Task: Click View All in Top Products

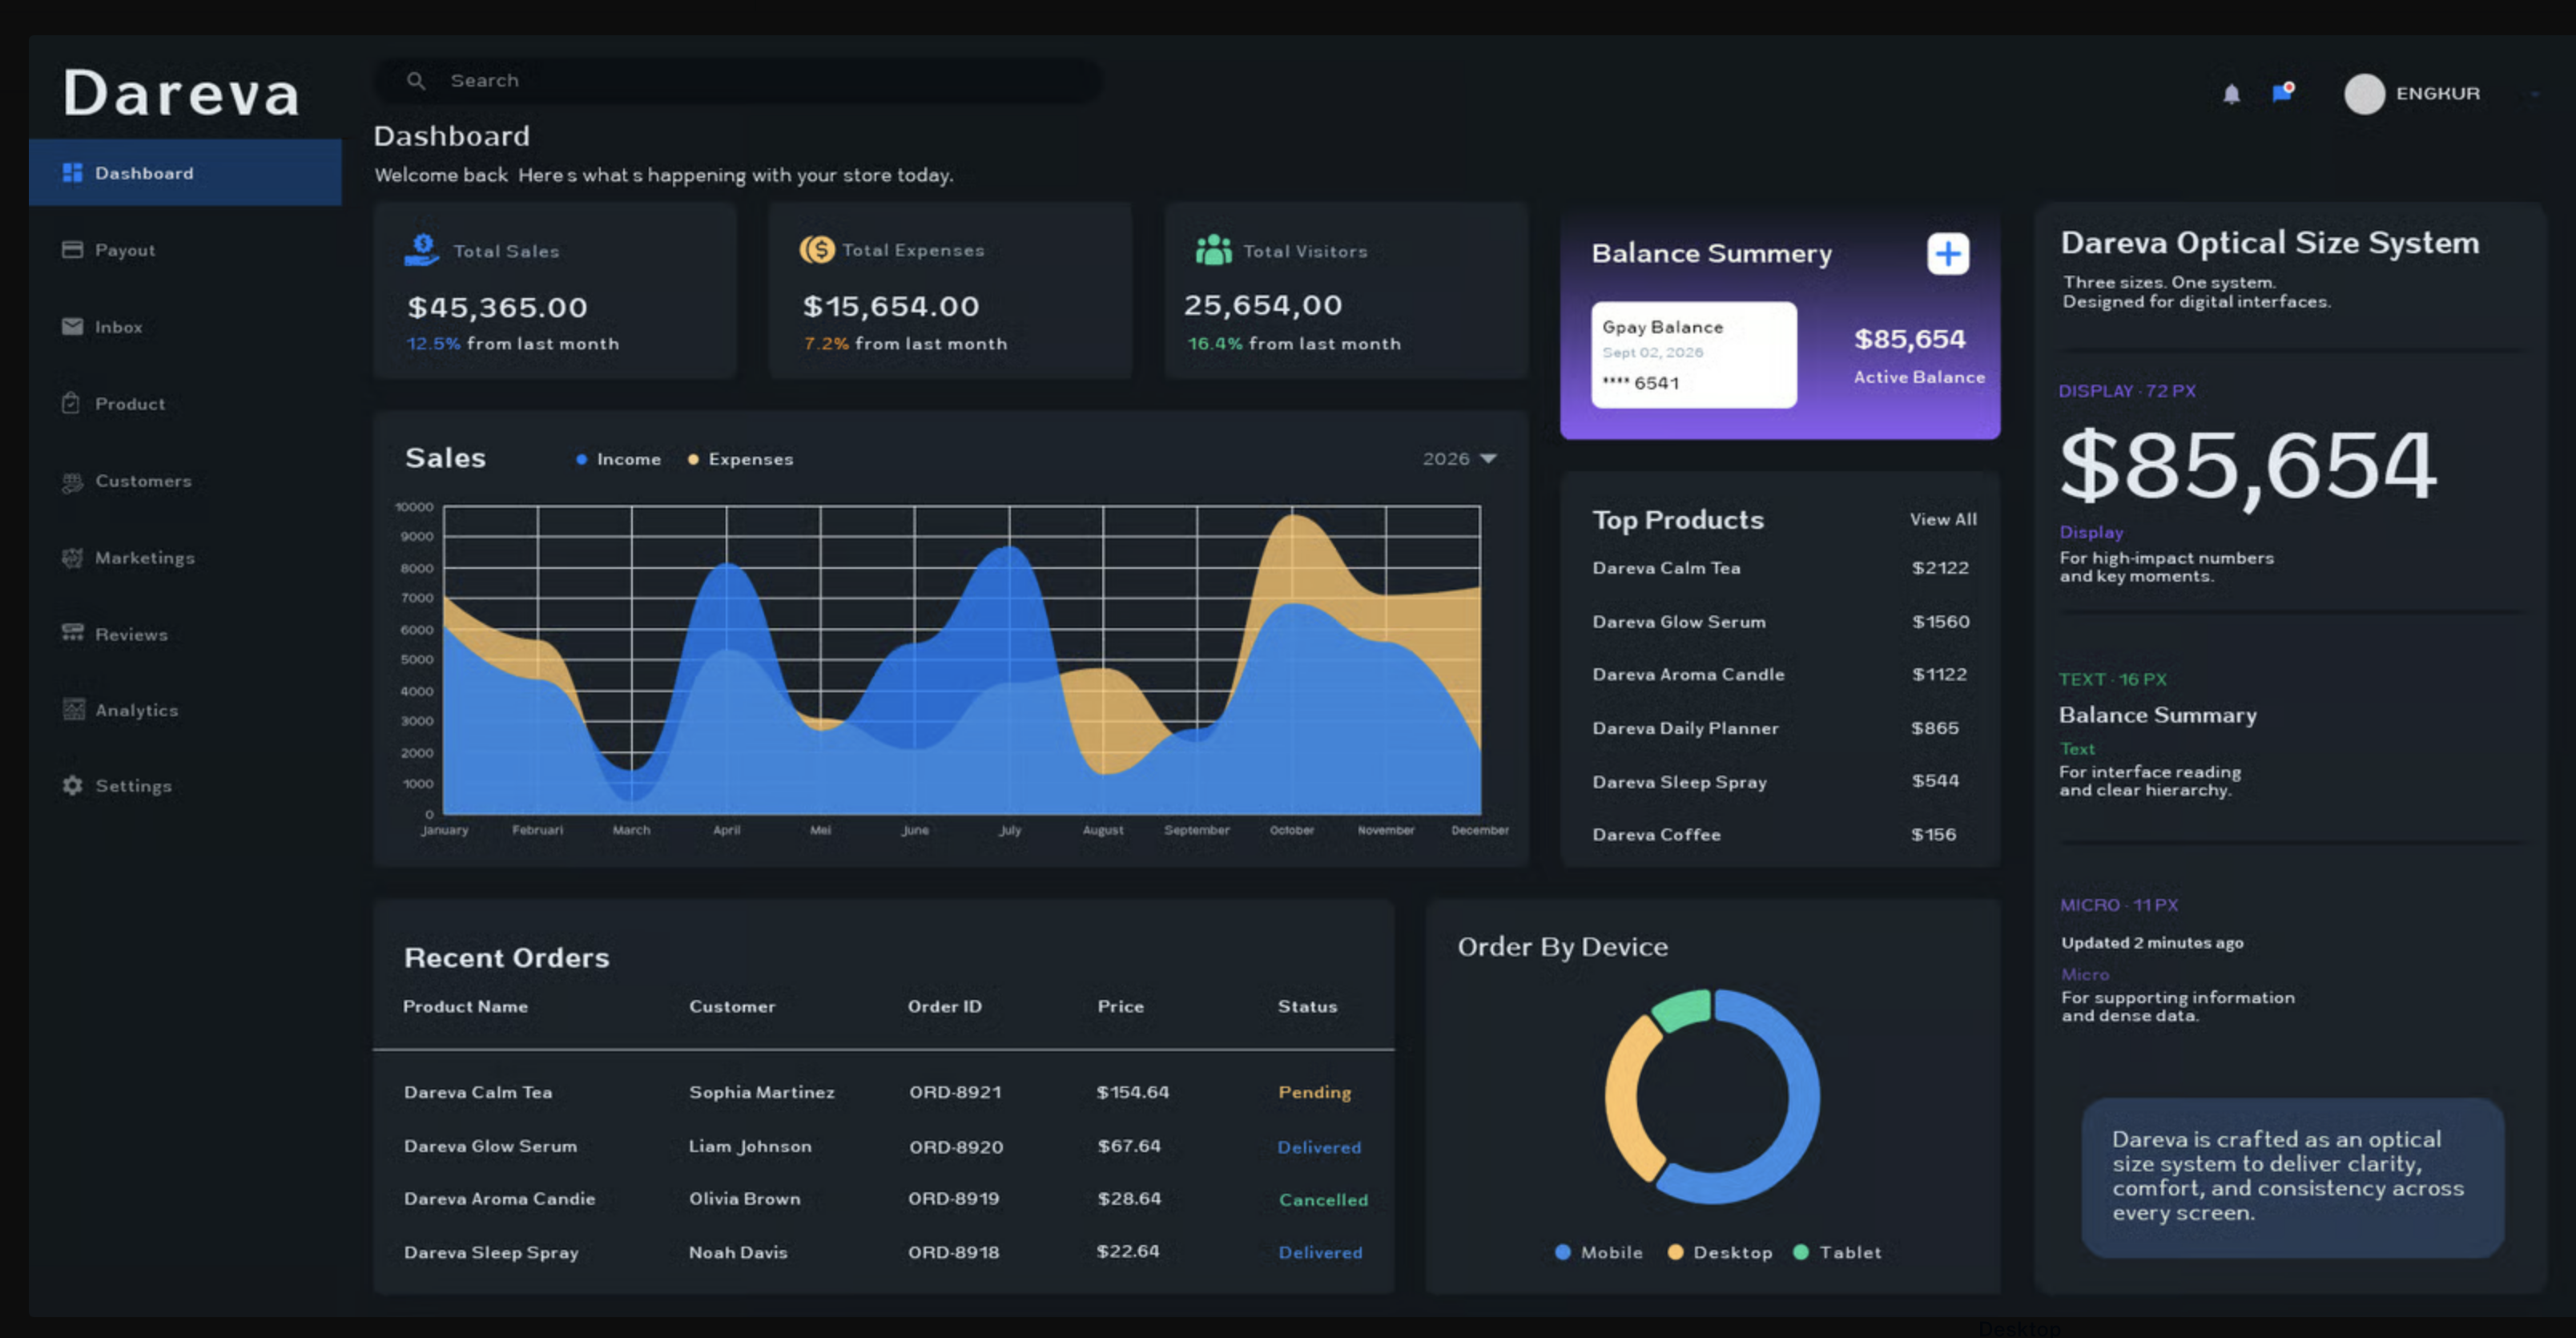Action: [x=1943, y=520]
